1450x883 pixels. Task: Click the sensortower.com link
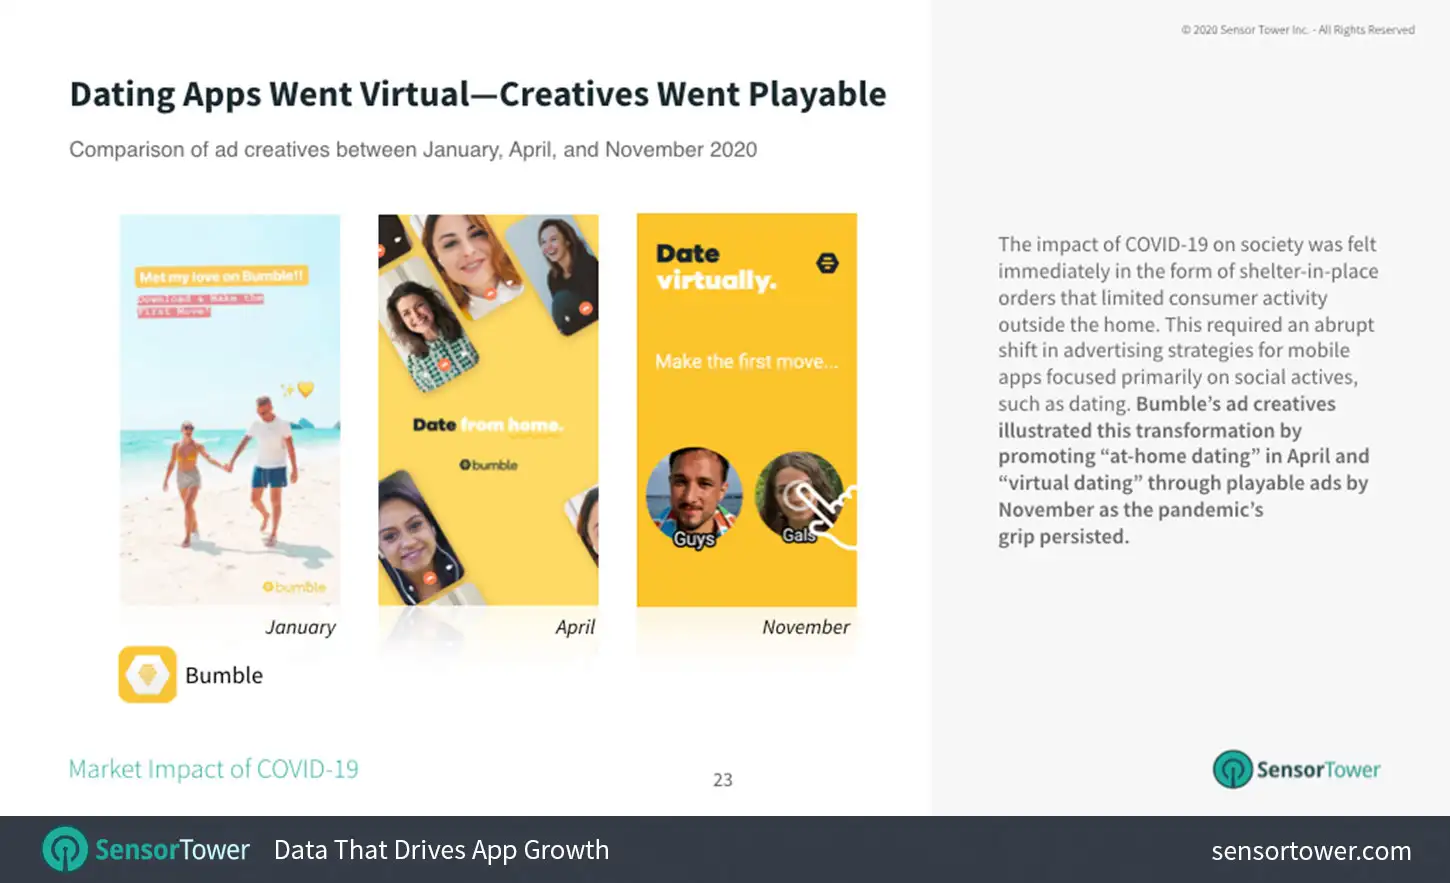[x=1311, y=851]
